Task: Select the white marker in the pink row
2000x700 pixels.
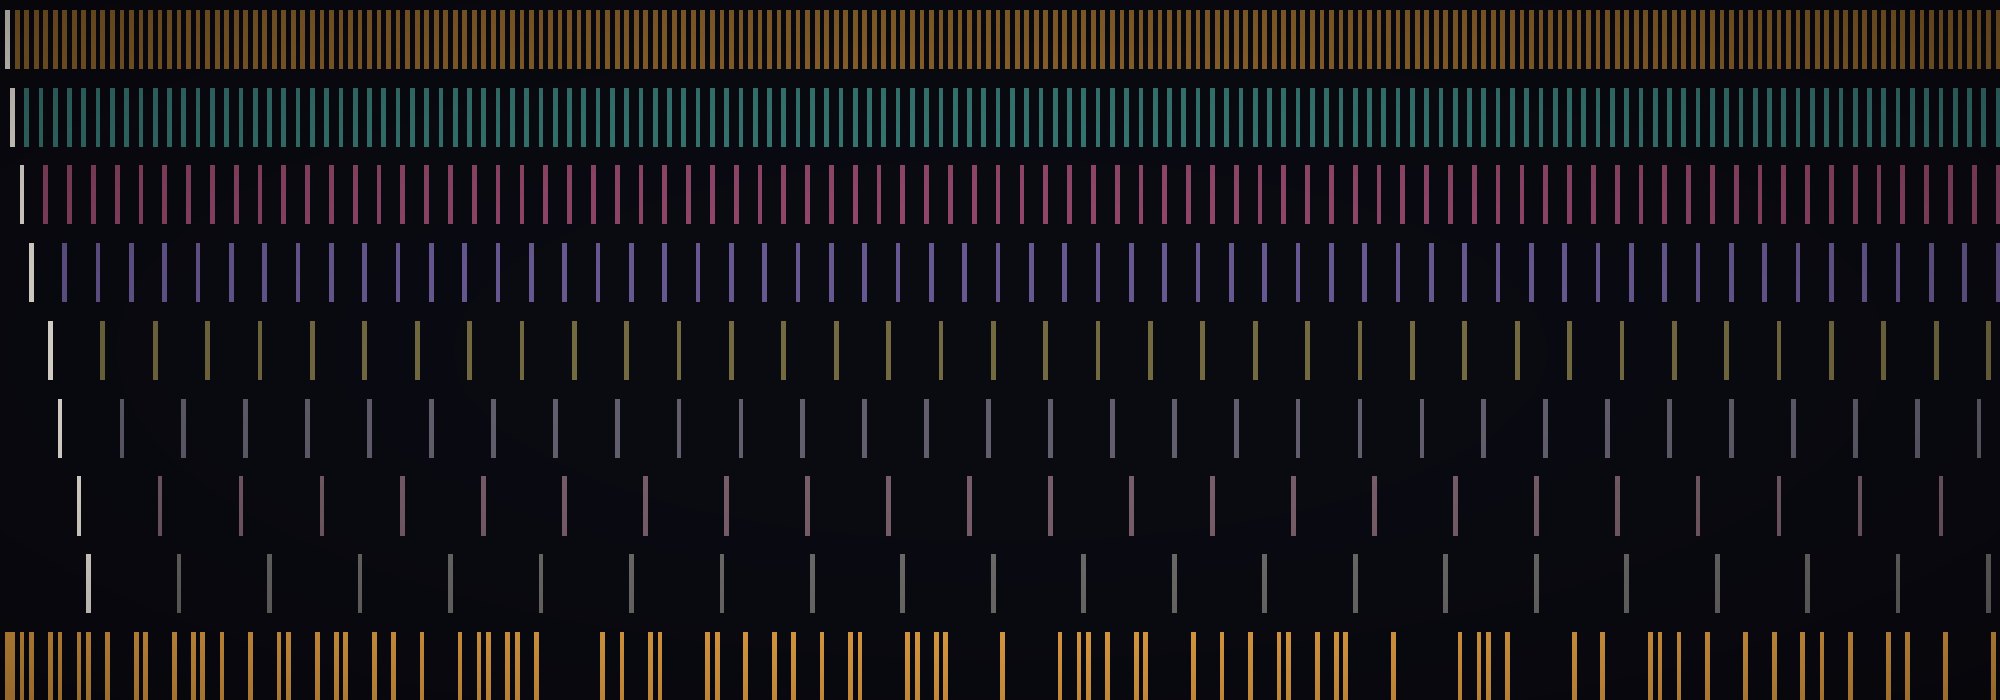Action: pos(22,195)
